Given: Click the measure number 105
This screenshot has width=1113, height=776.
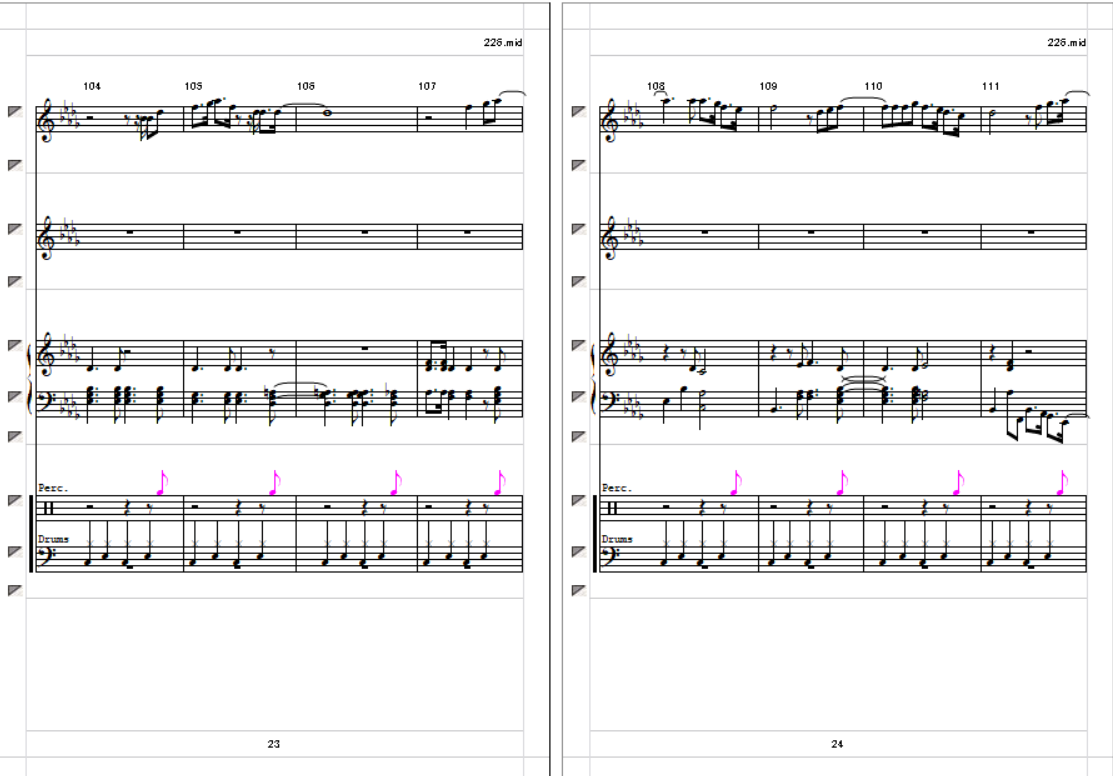Looking at the screenshot, I should point(193,86).
